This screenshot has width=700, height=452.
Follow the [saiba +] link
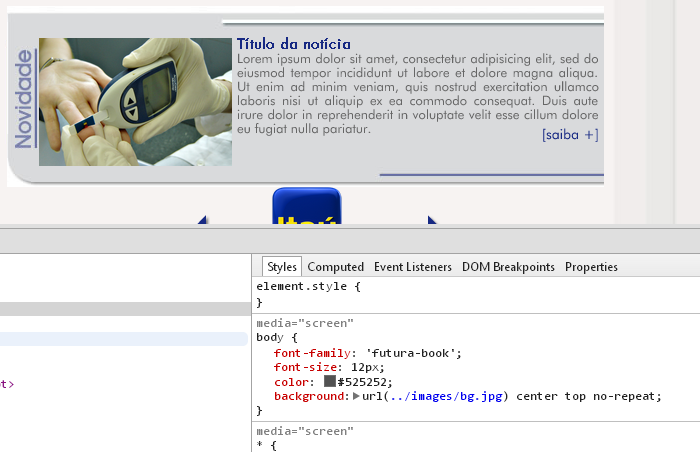[569, 135]
